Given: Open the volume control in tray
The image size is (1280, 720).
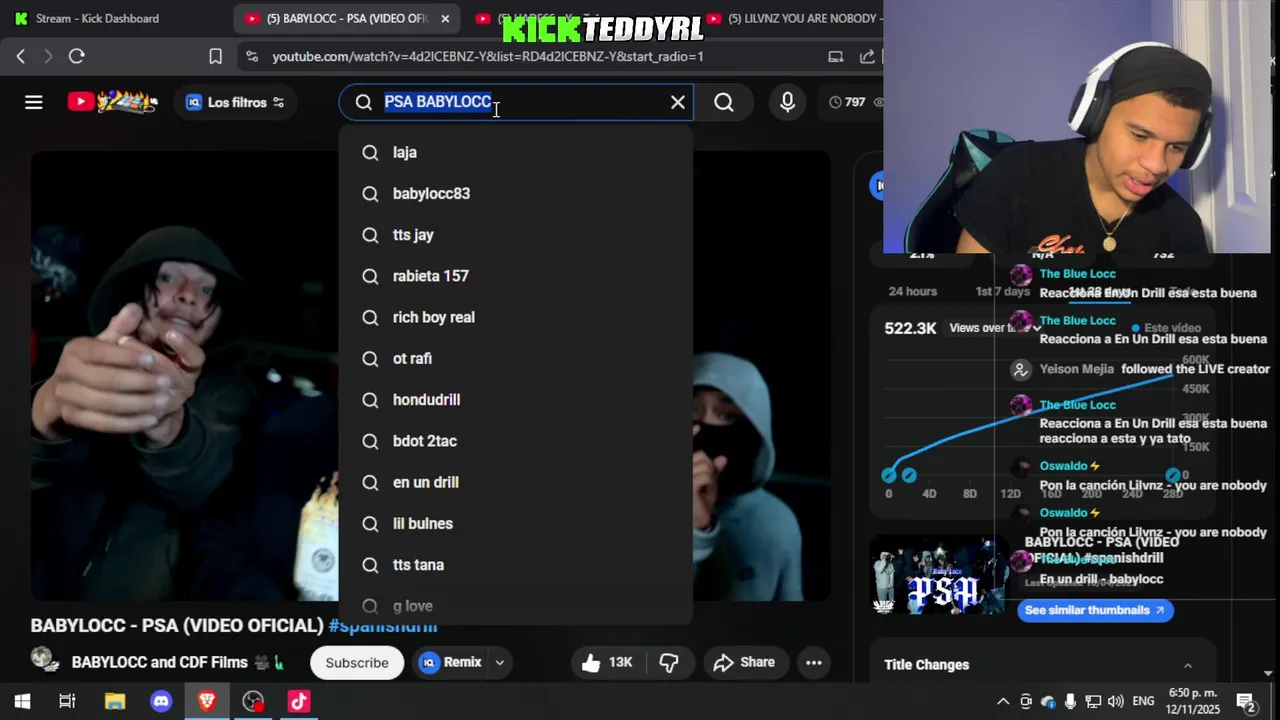Looking at the screenshot, I should click(1116, 701).
